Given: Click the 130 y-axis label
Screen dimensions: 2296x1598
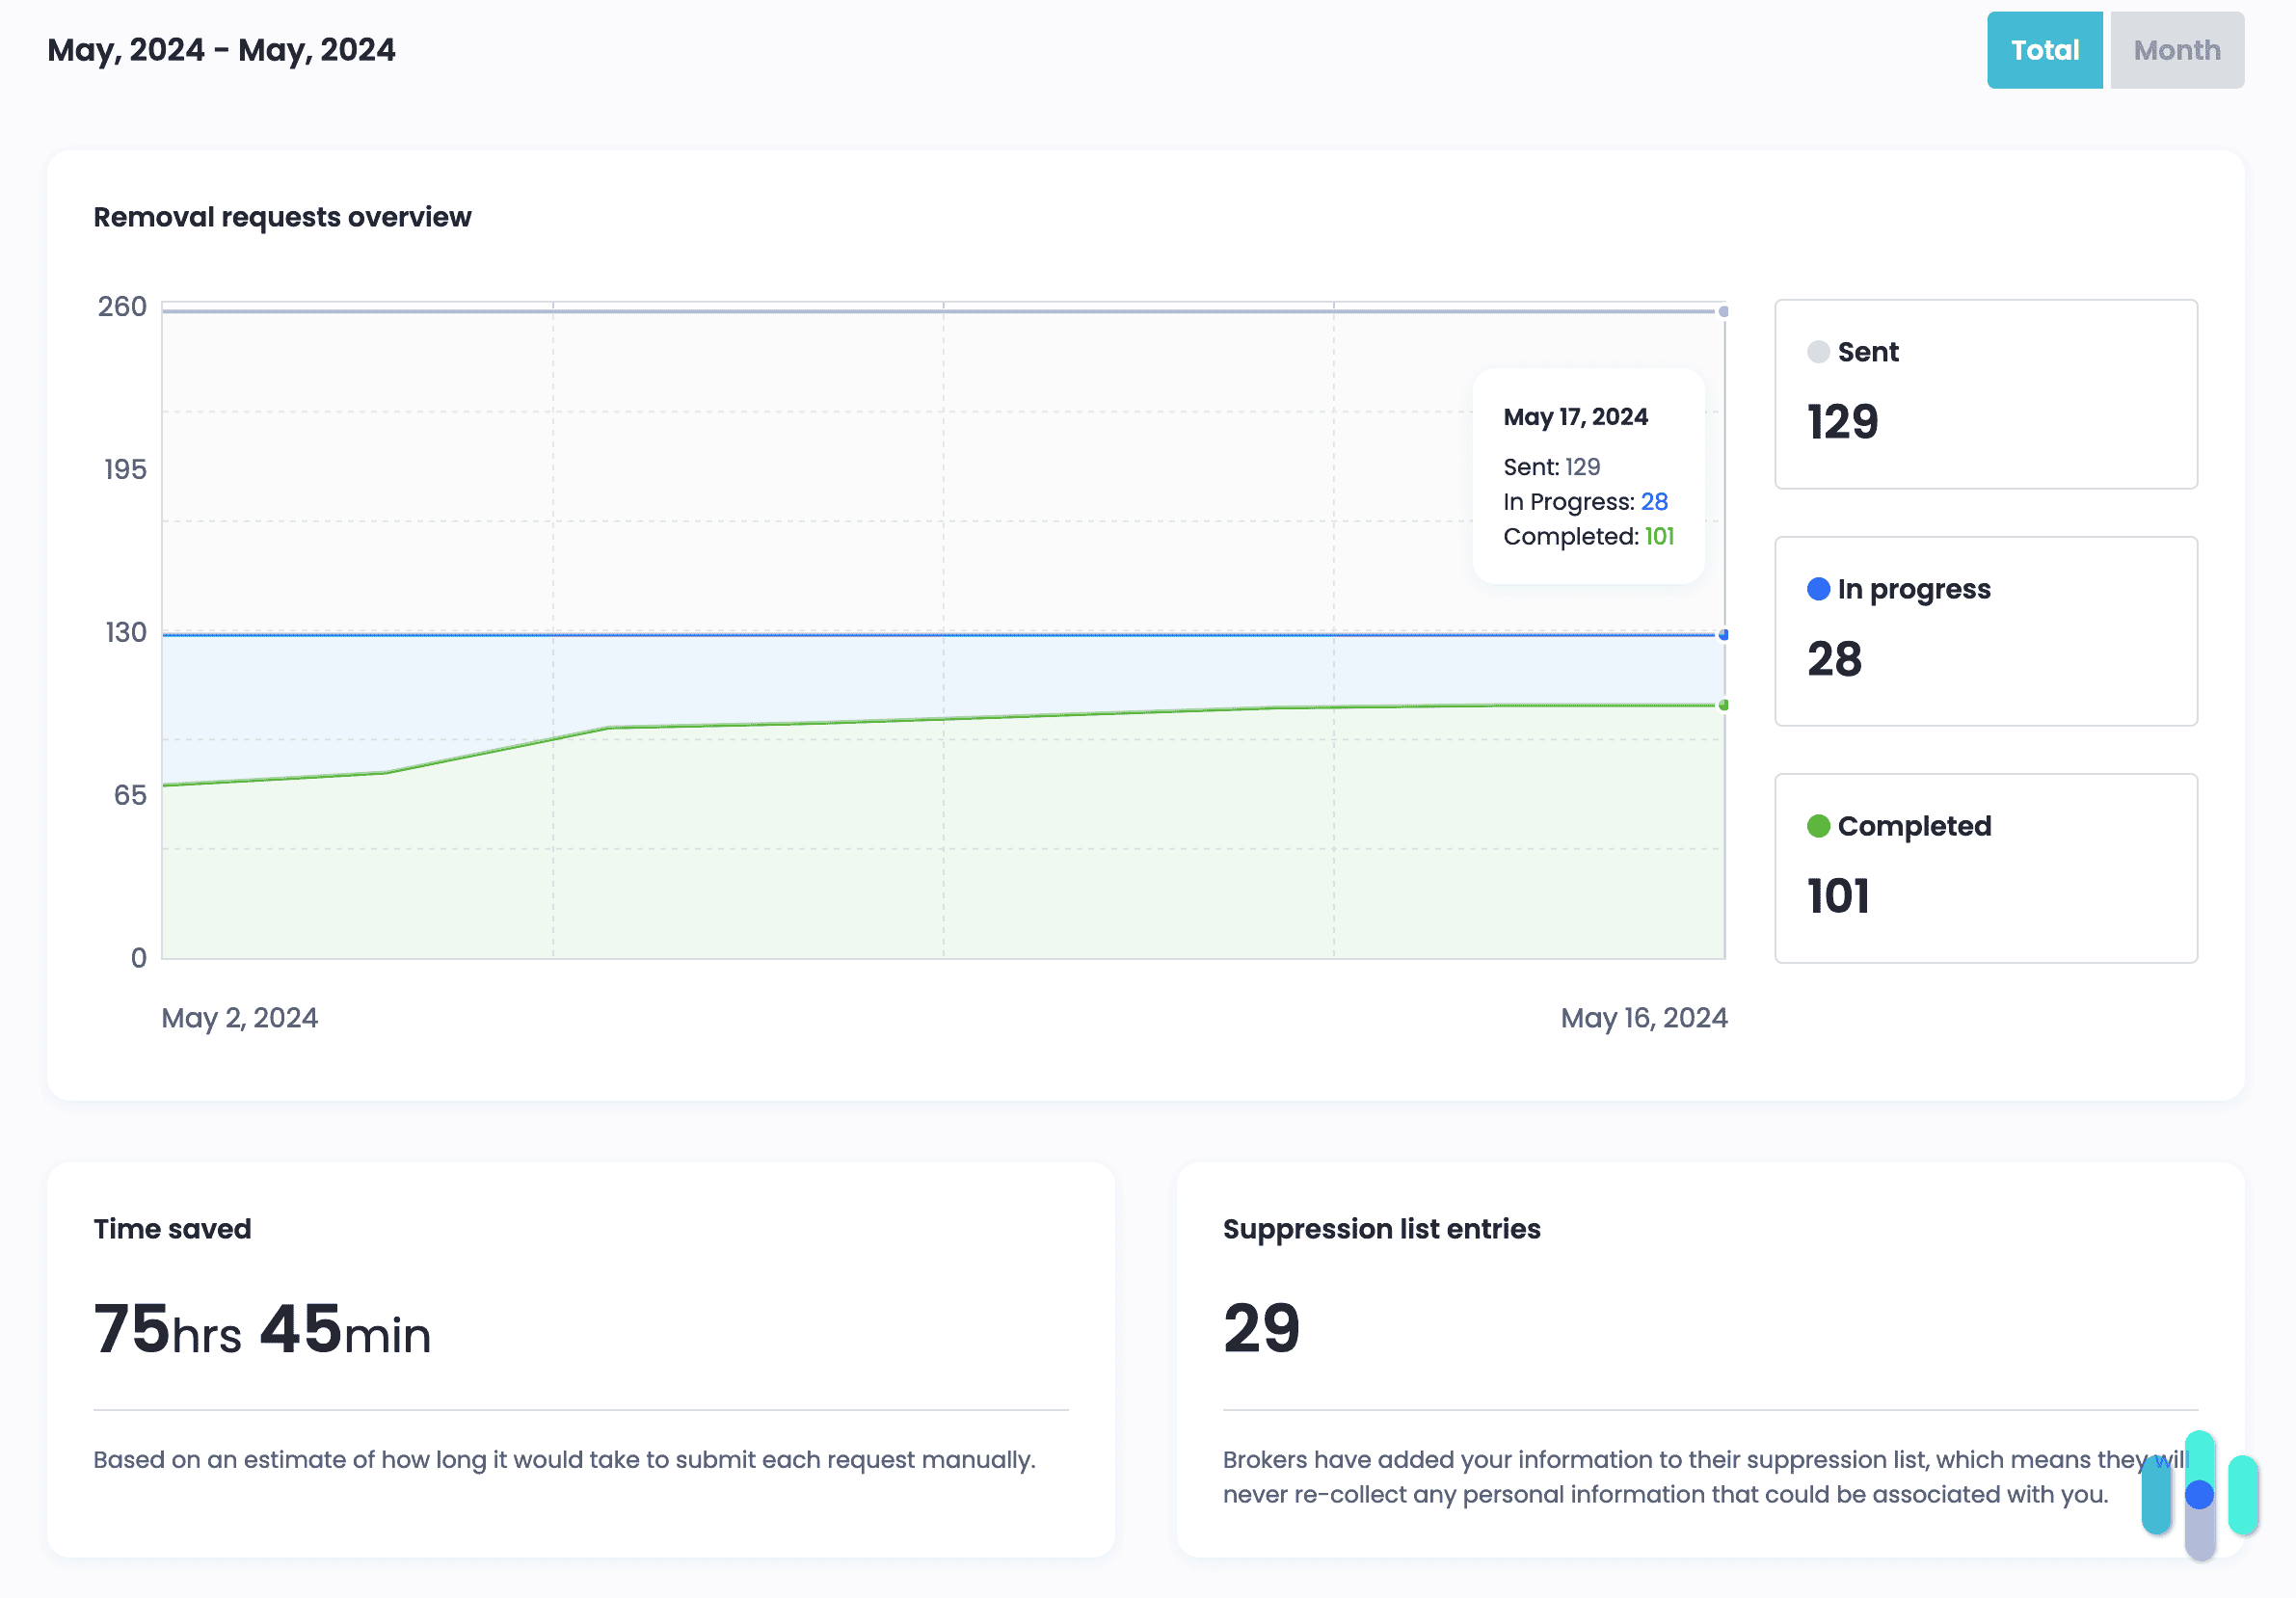Looking at the screenshot, I should 126,633.
